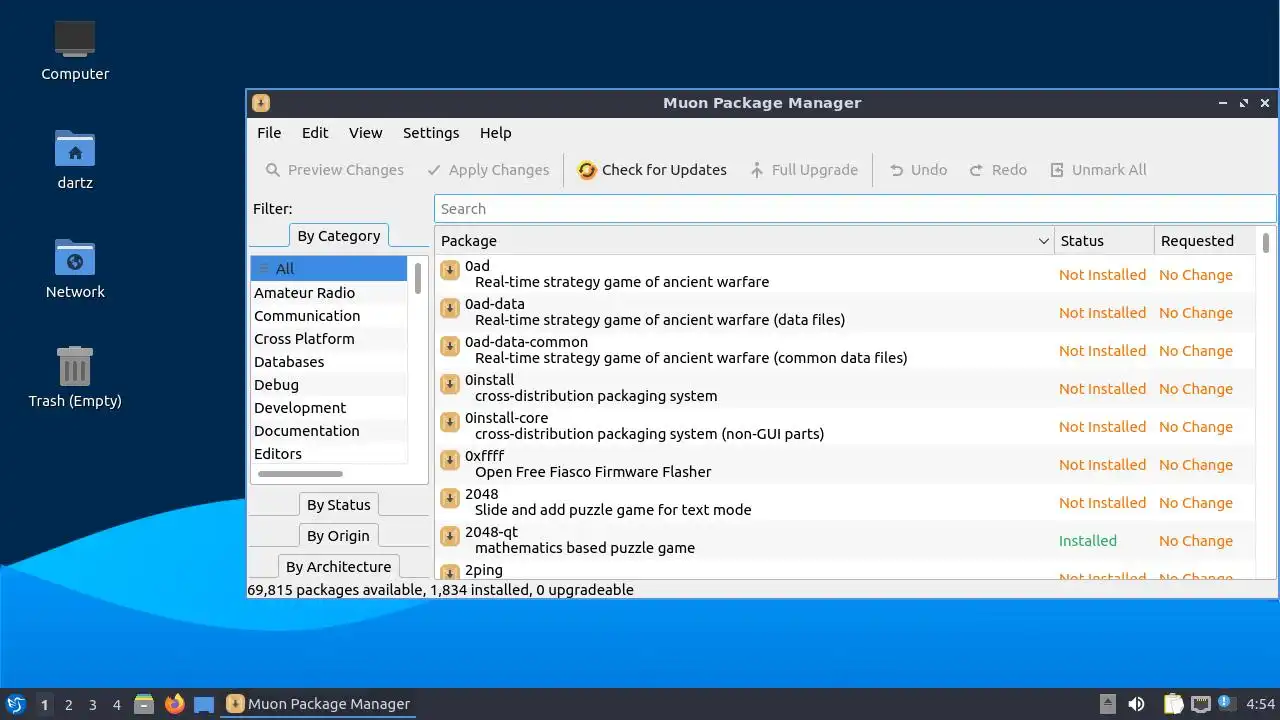Viewport: 1280px width, 720px height.
Task: Switch to the By Architecture filter tab
Action: [339, 567]
